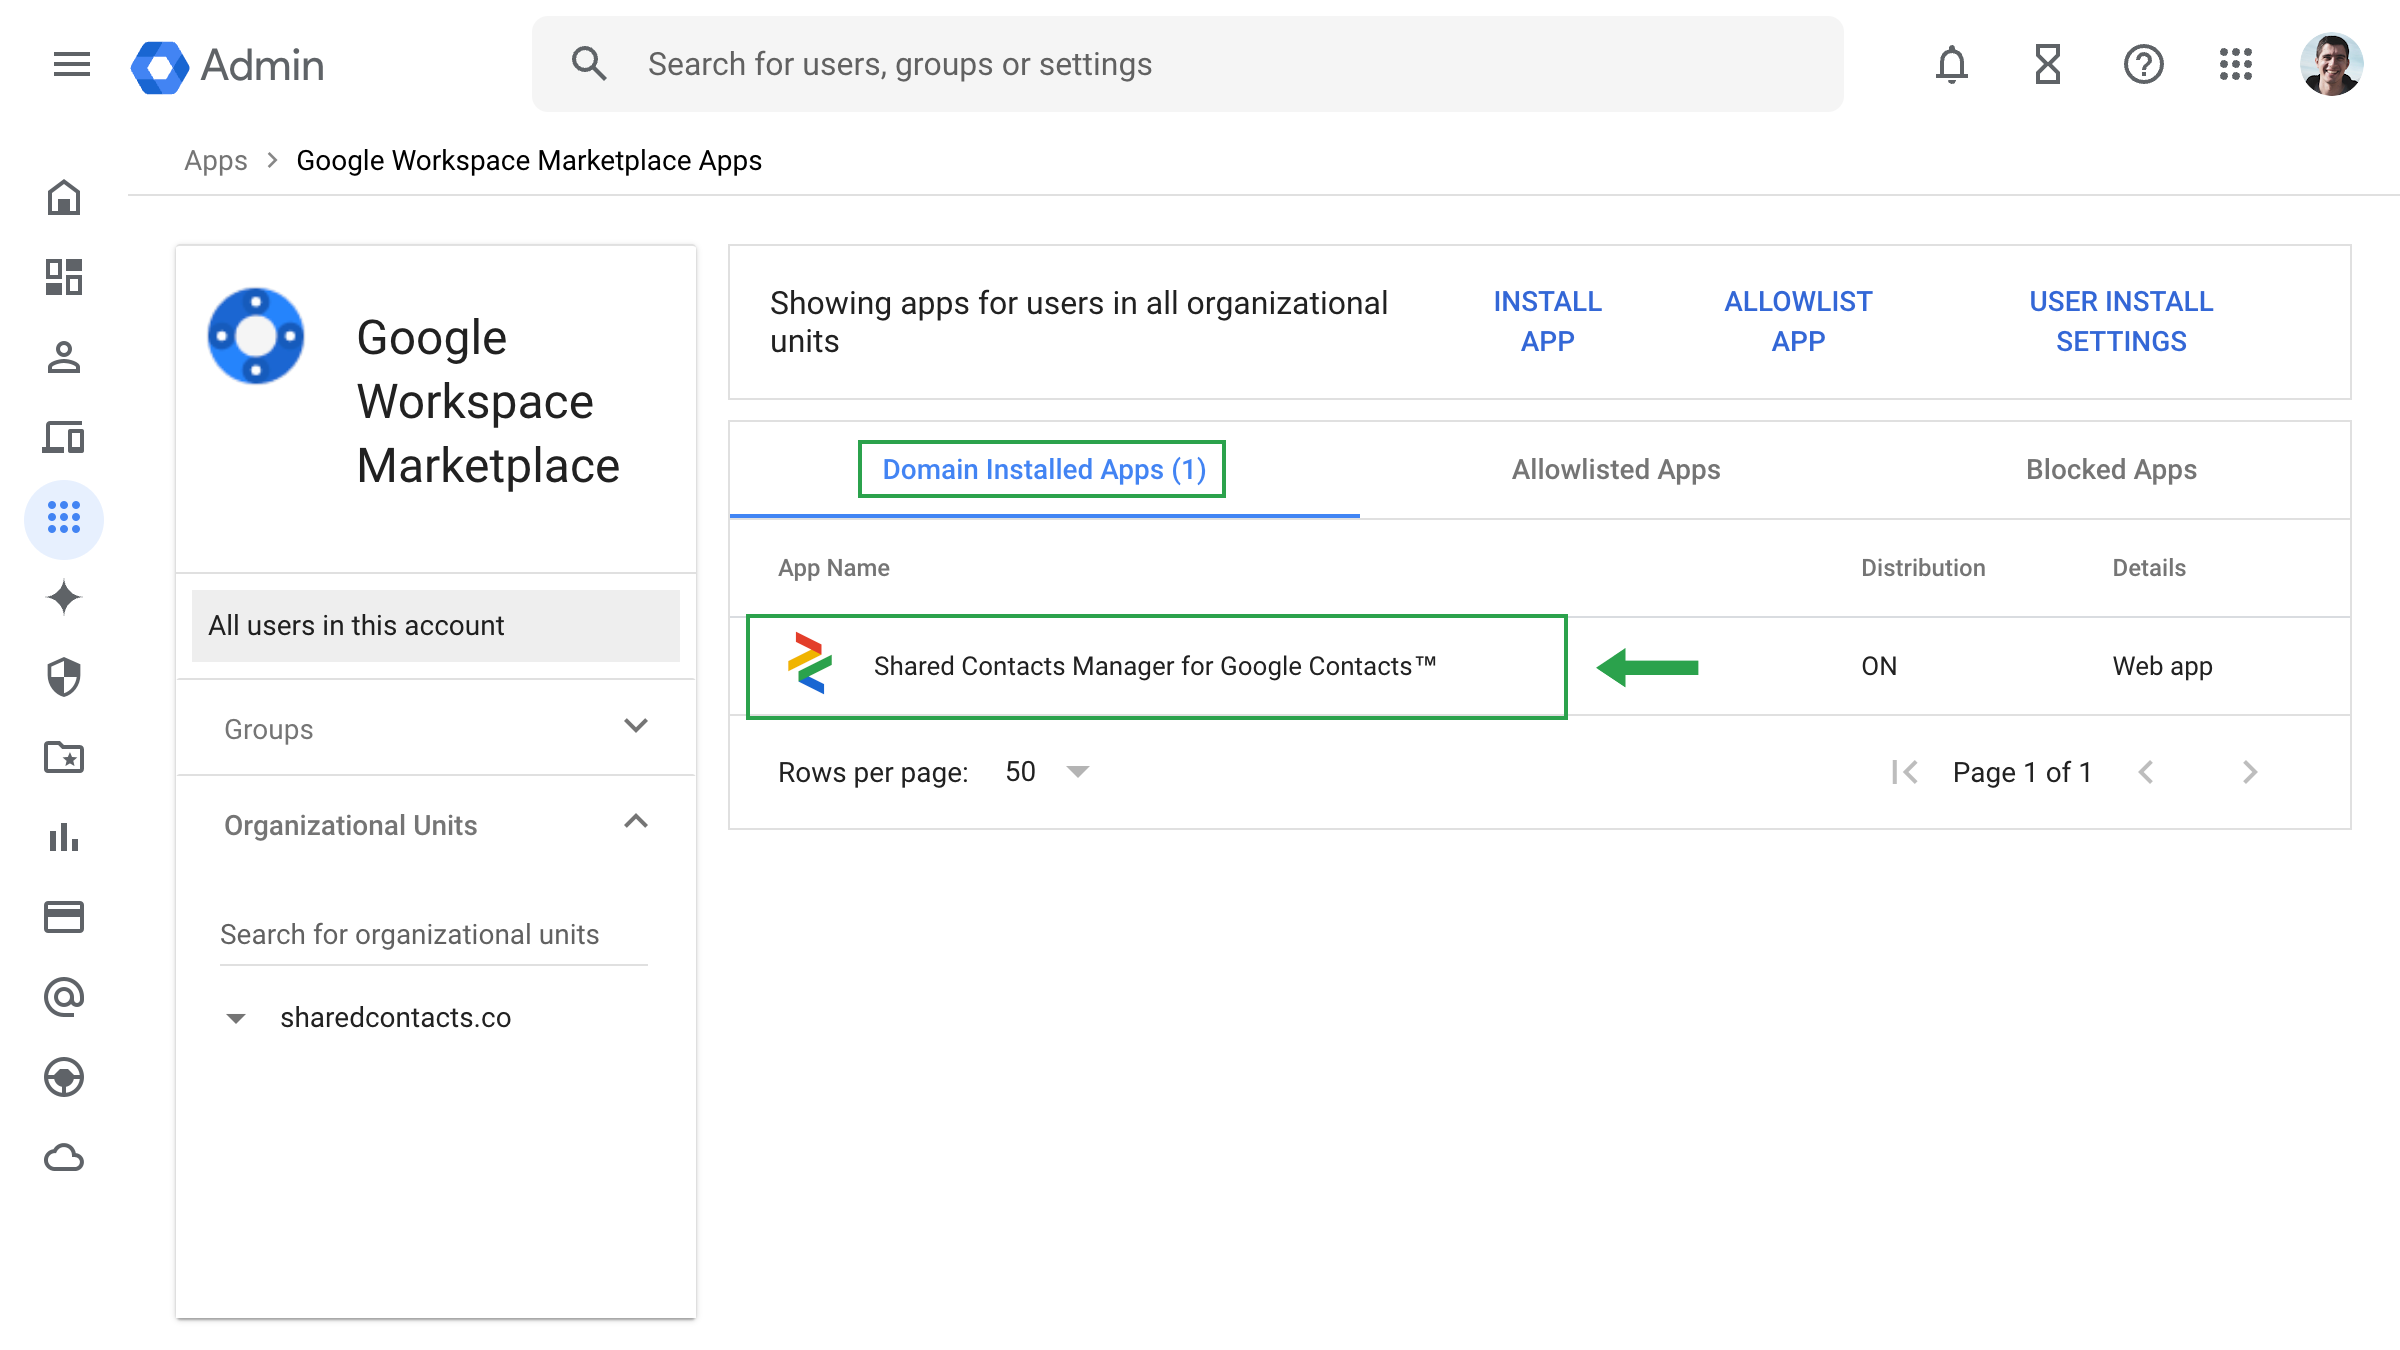Open the Rules steering-wheel sidebar icon
The image size is (2400, 1350).
pos(64,1077)
